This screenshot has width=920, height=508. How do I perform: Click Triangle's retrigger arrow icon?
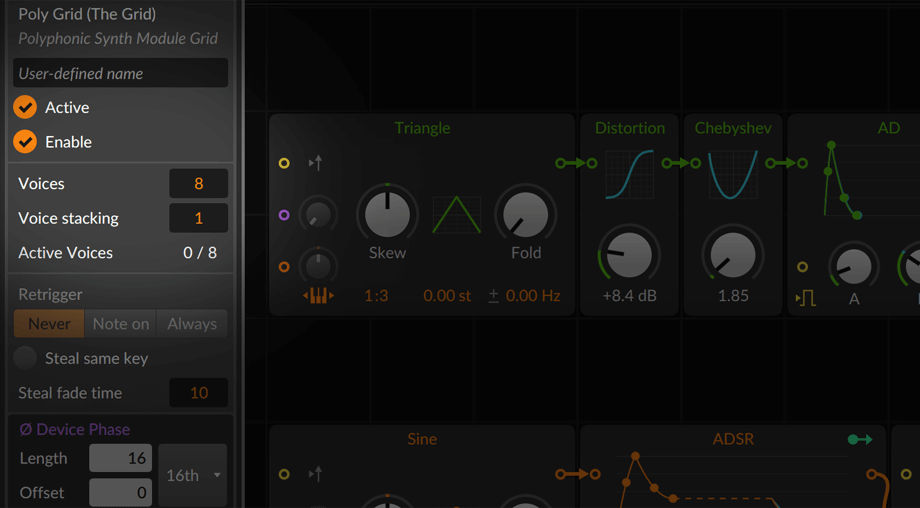pyautogui.click(x=316, y=162)
